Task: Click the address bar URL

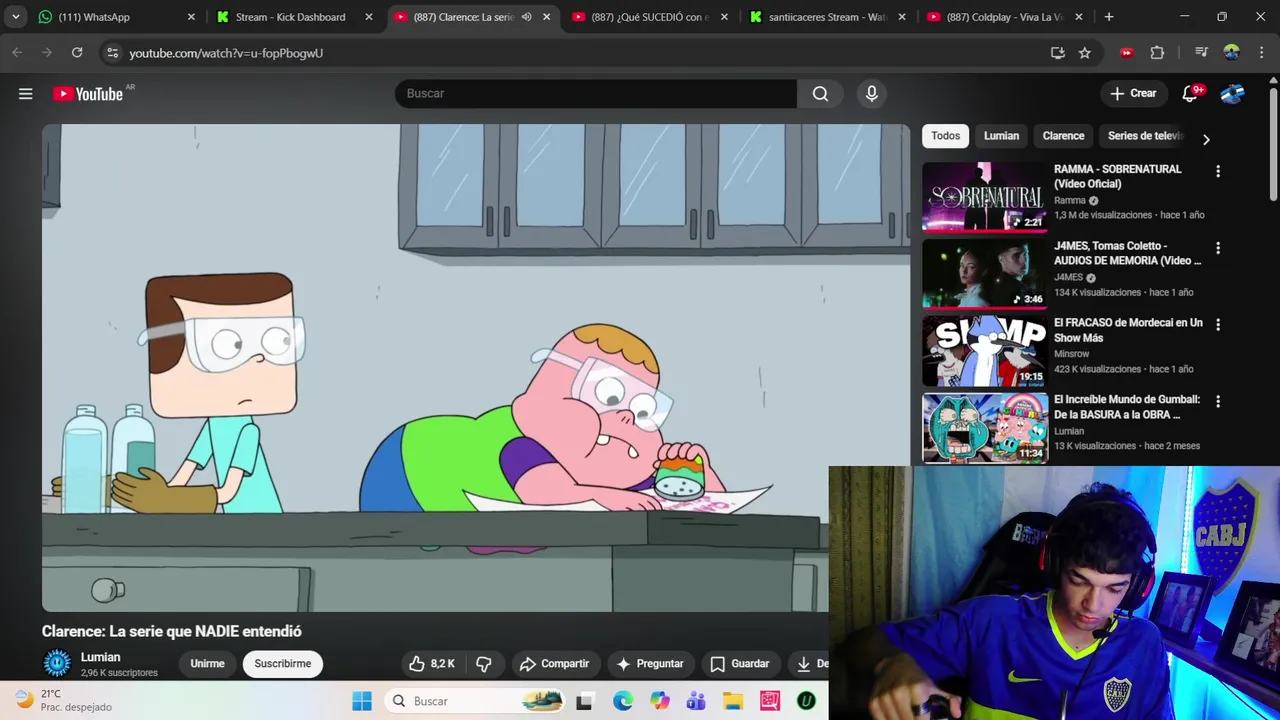Action: coord(226,53)
